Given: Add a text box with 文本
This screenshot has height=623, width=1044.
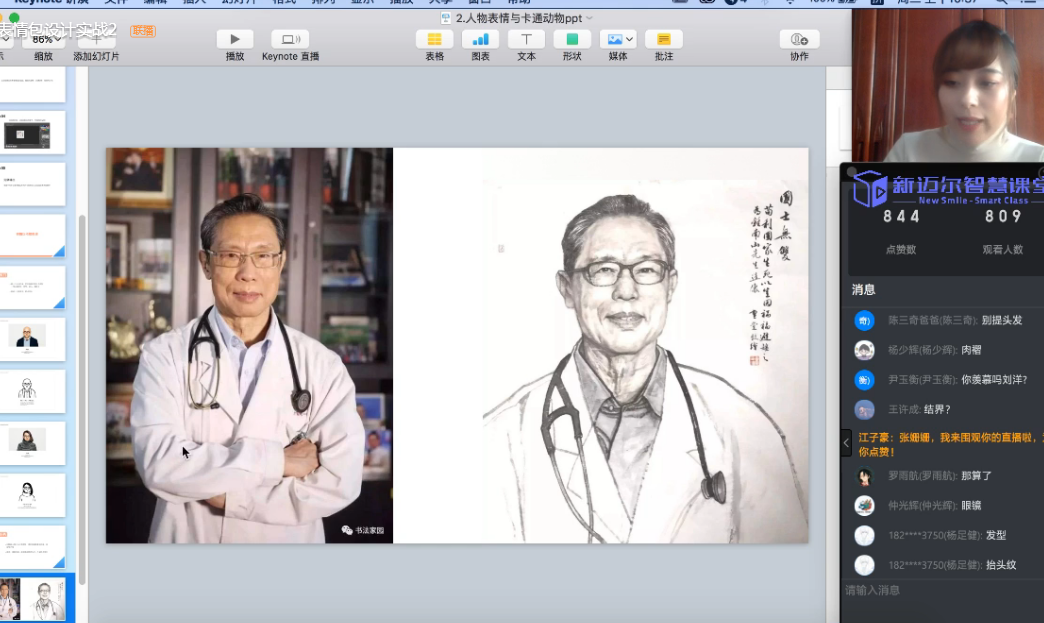Looking at the screenshot, I should point(526,39).
